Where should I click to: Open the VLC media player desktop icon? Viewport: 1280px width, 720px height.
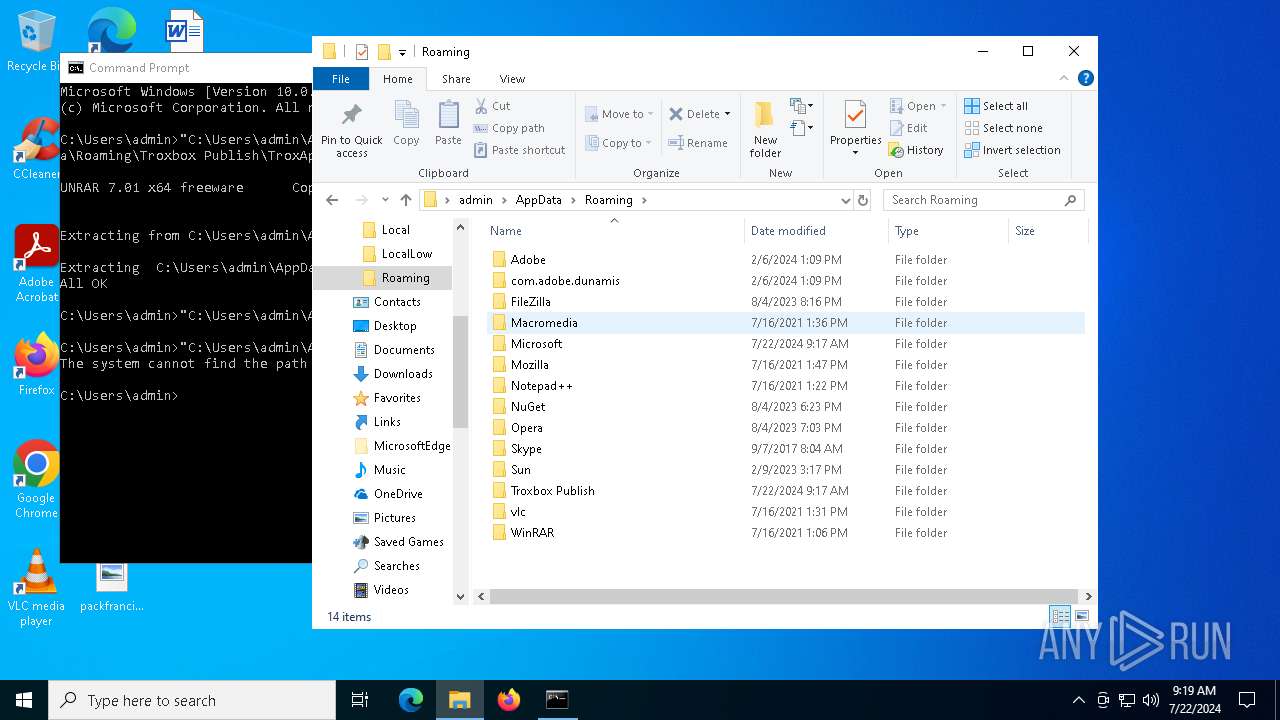[36, 588]
